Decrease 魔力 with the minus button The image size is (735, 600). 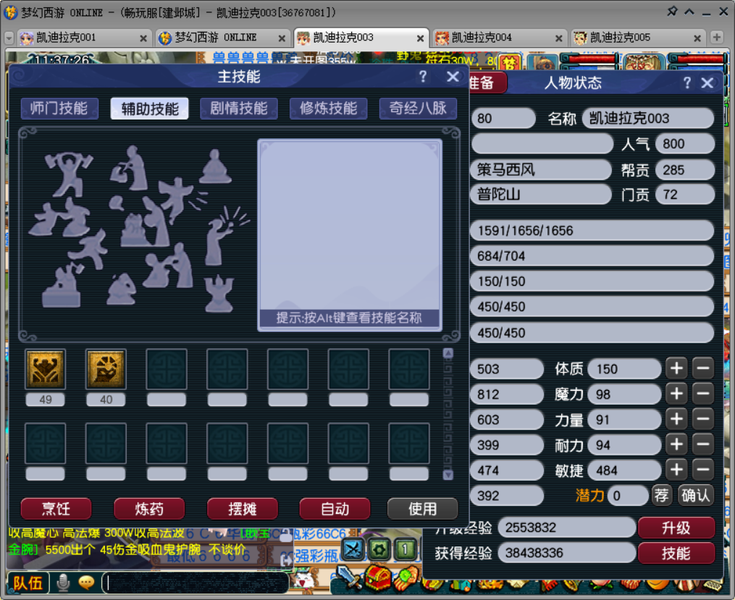(703, 394)
